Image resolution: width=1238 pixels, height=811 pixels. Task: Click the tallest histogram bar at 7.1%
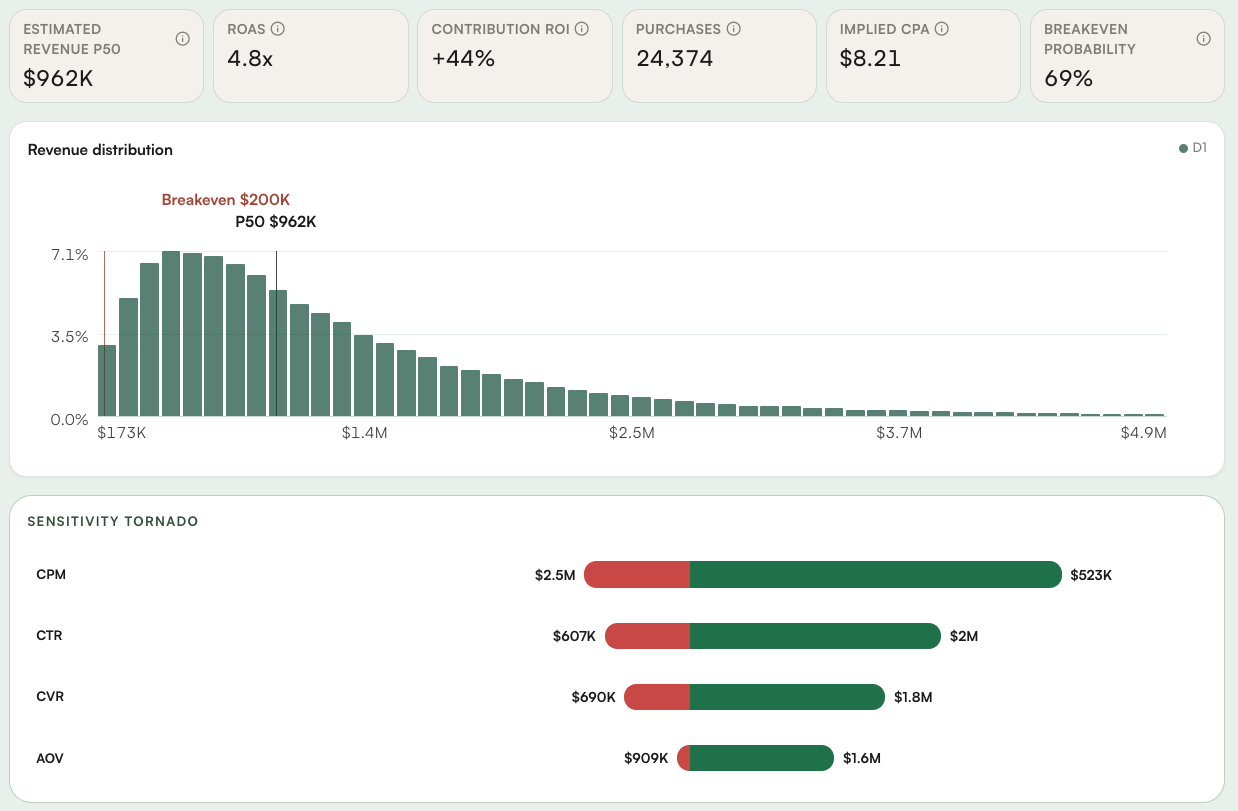pos(171,334)
